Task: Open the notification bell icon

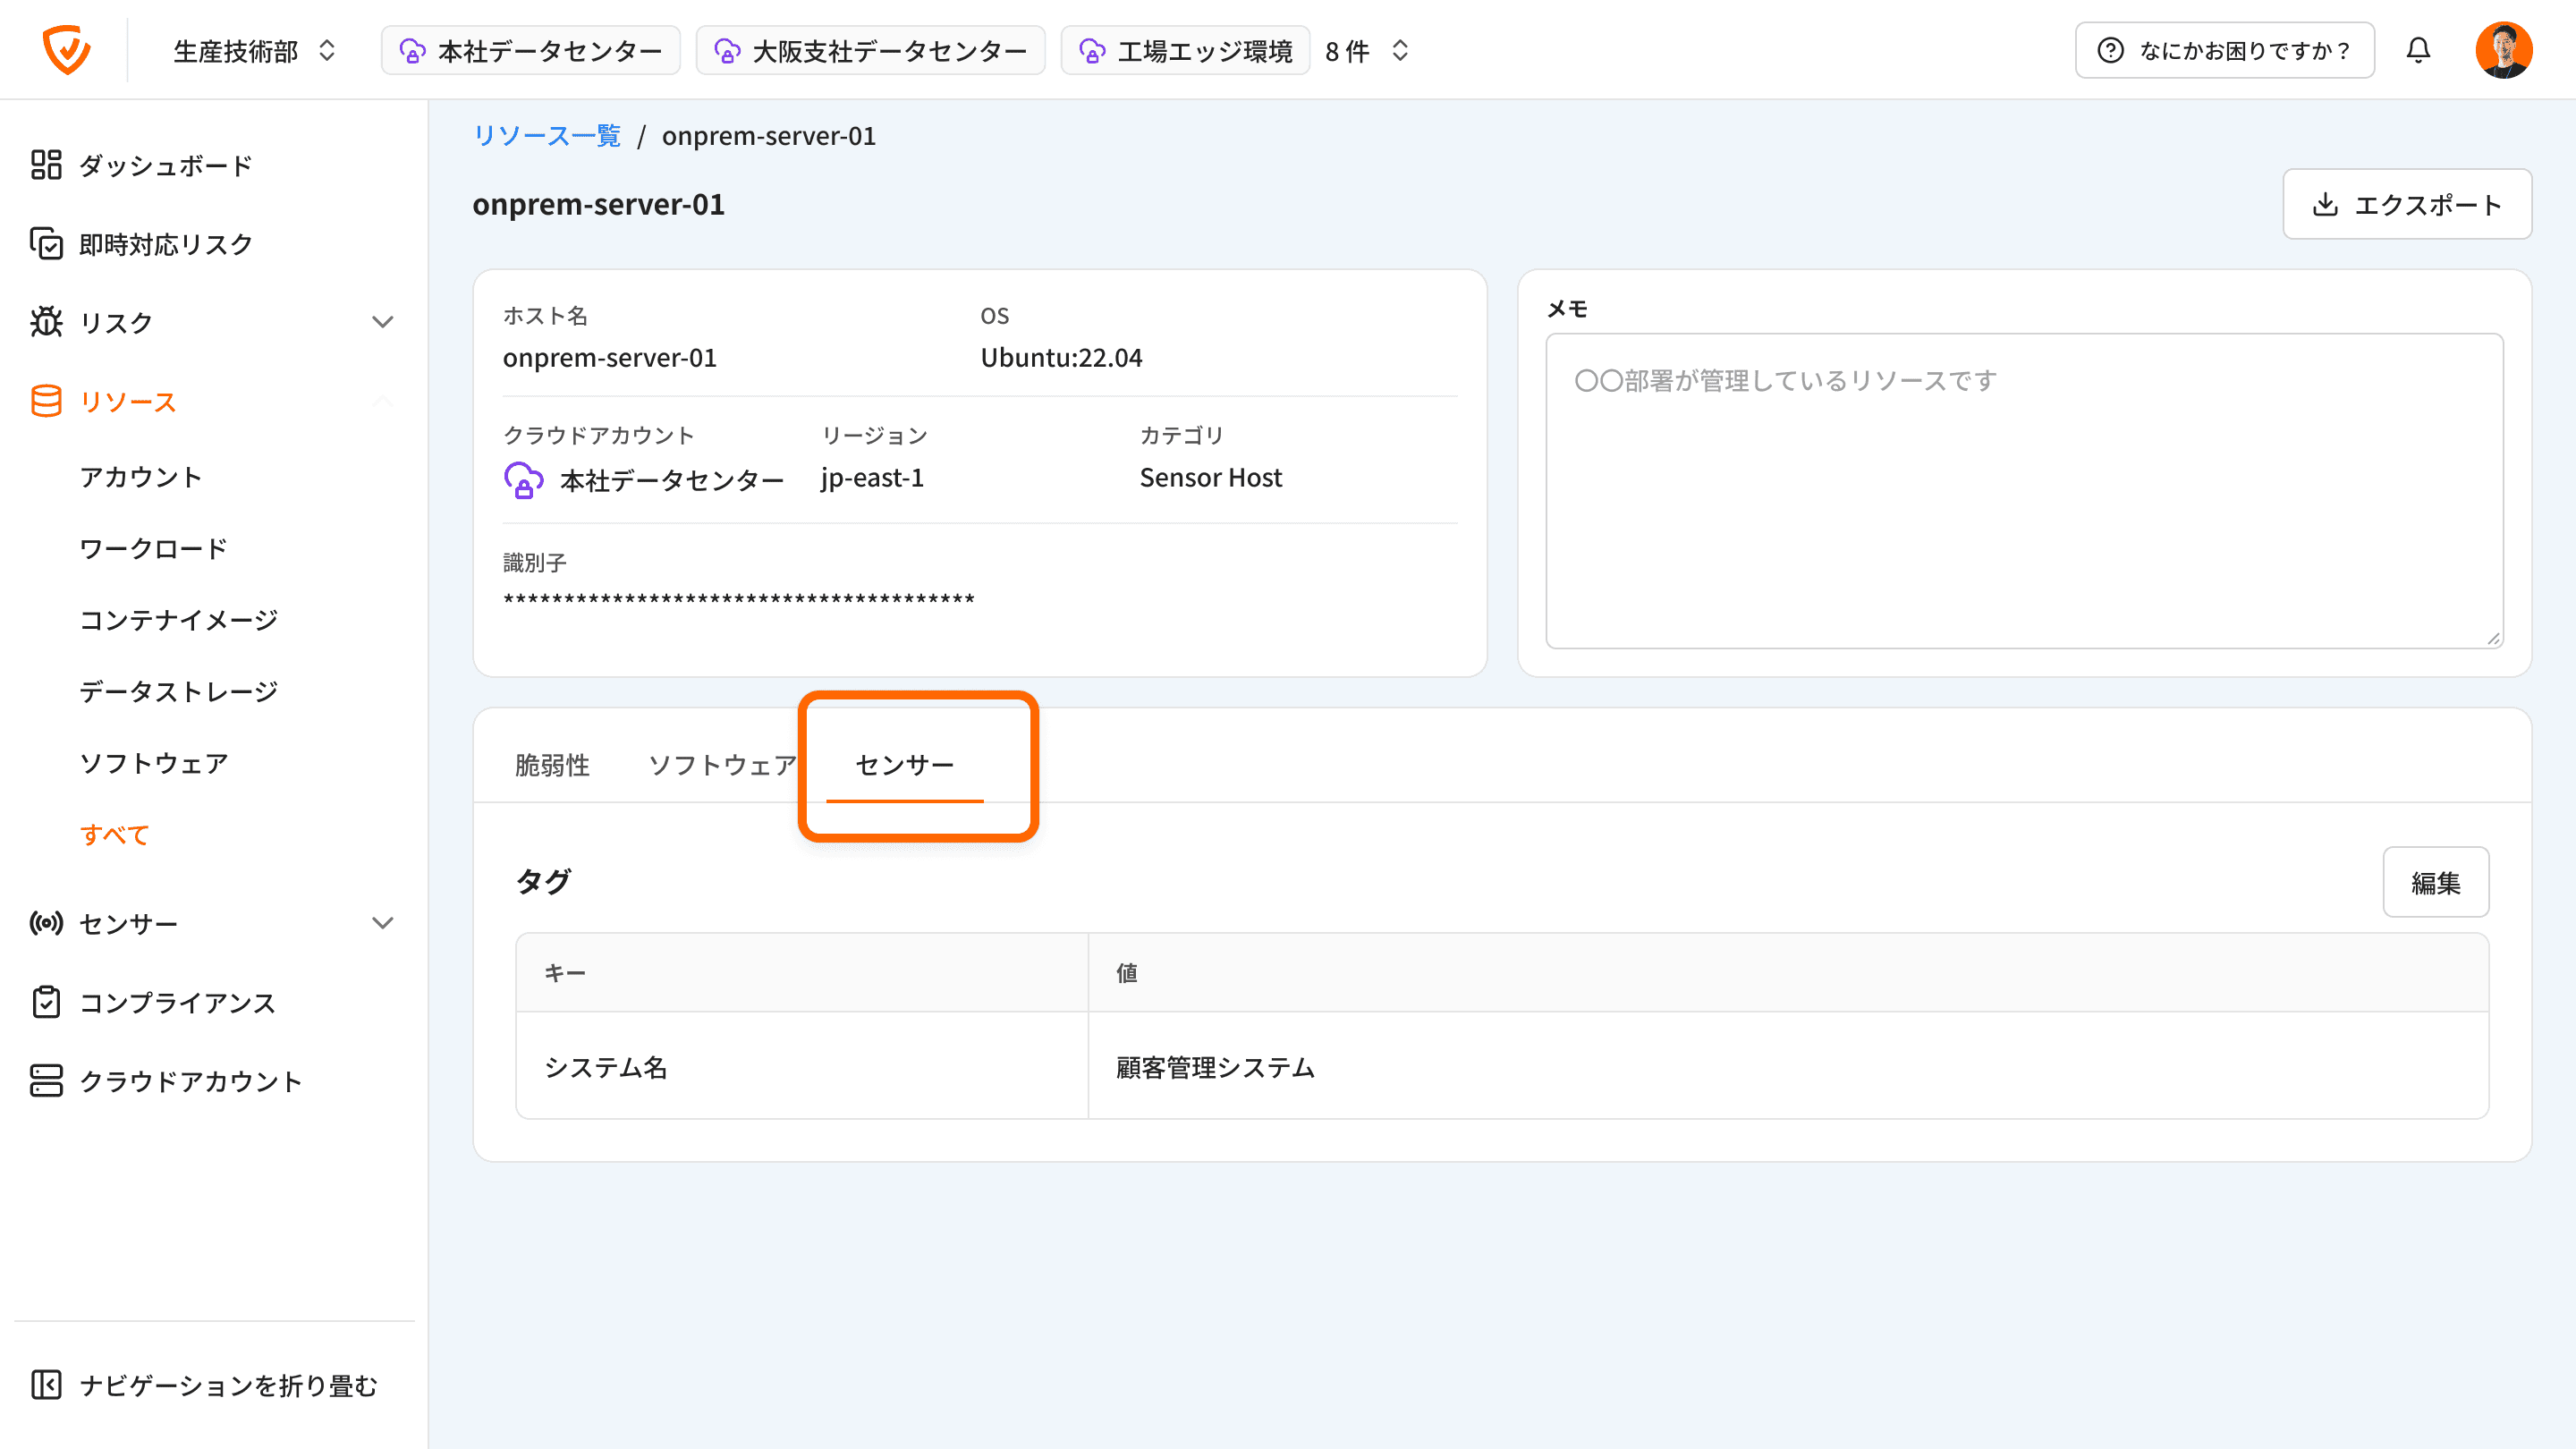Action: click(x=2418, y=50)
